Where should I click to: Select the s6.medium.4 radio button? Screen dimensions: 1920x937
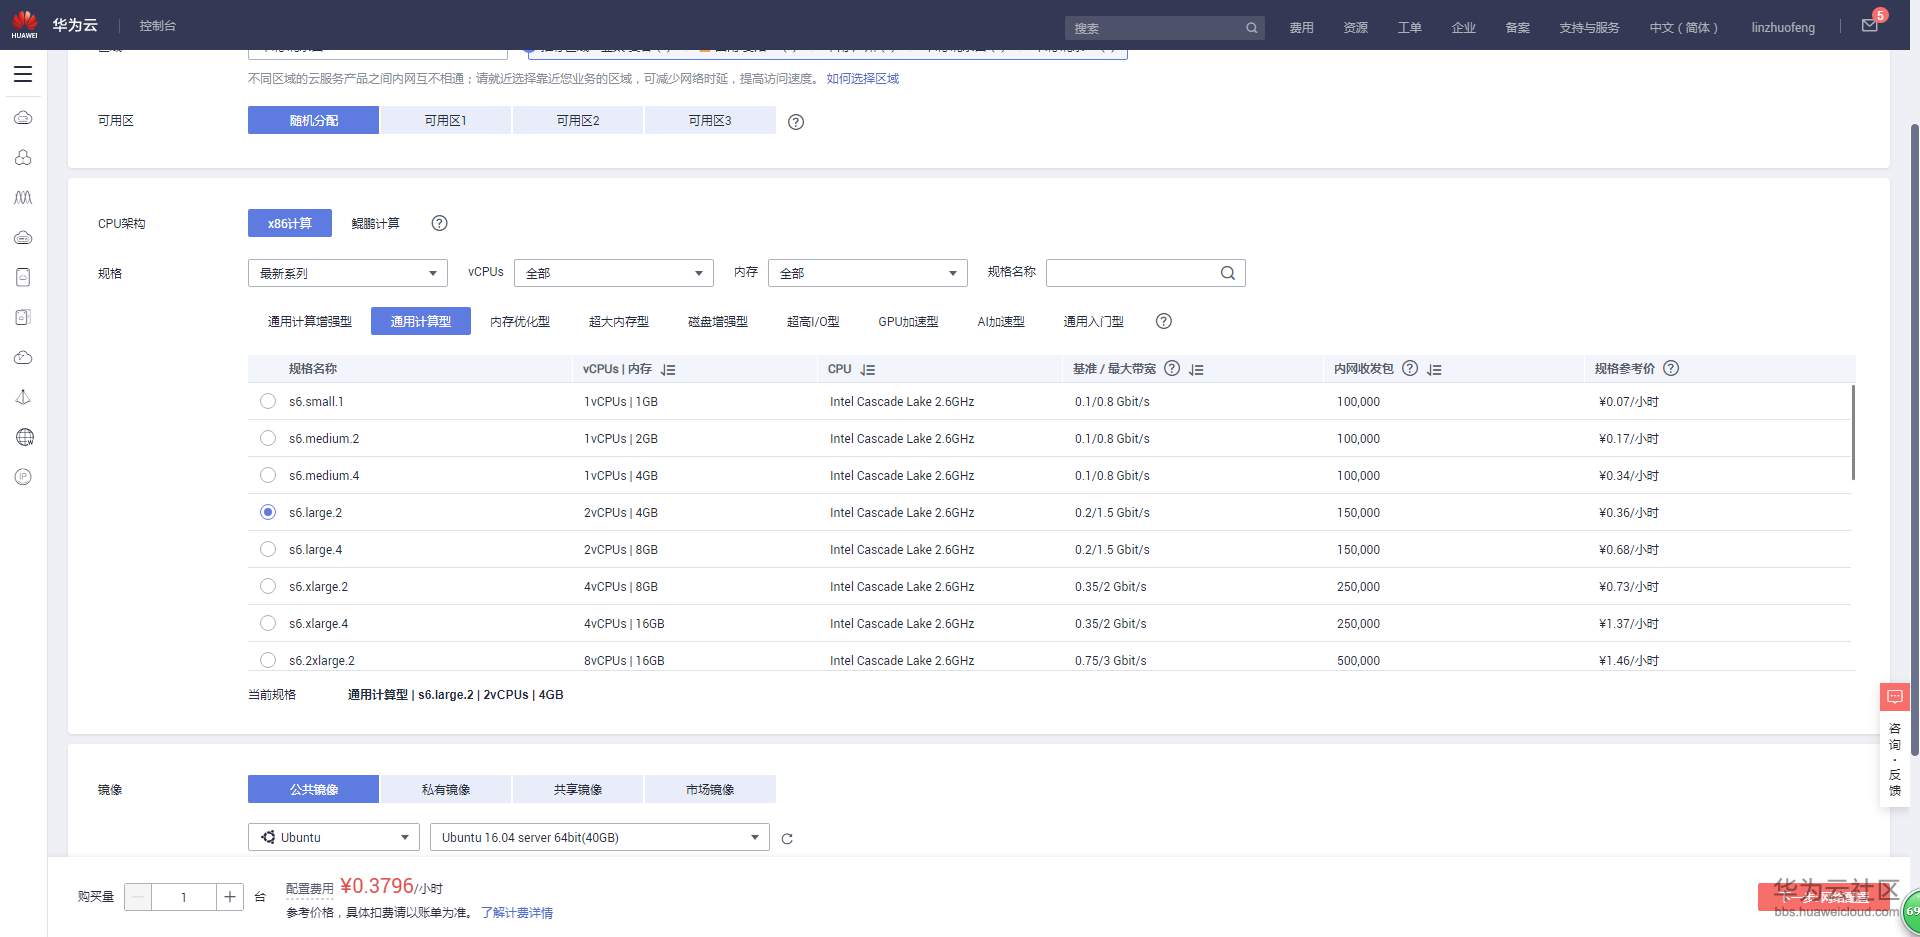pos(268,475)
